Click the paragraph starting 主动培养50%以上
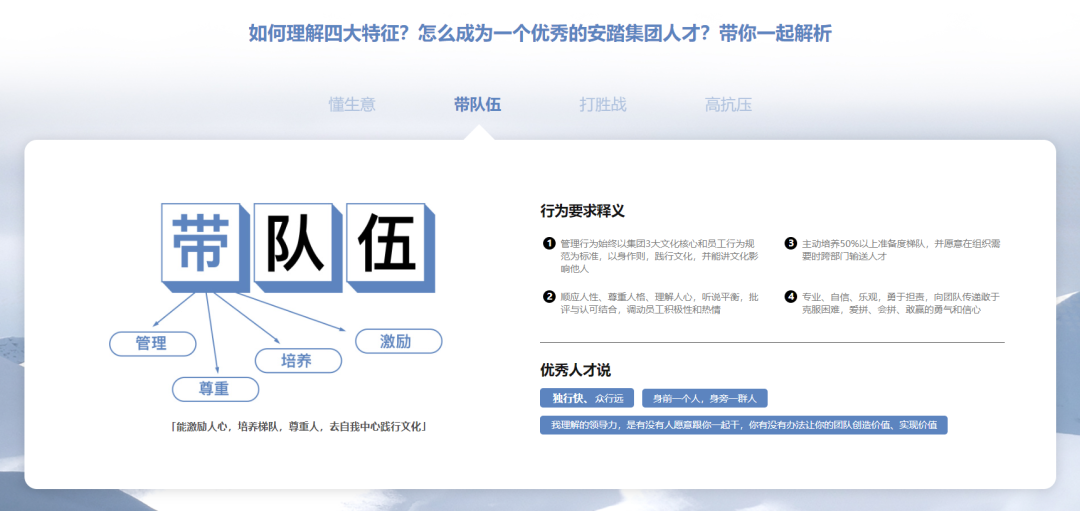 pyautogui.click(x=901, y=249)
